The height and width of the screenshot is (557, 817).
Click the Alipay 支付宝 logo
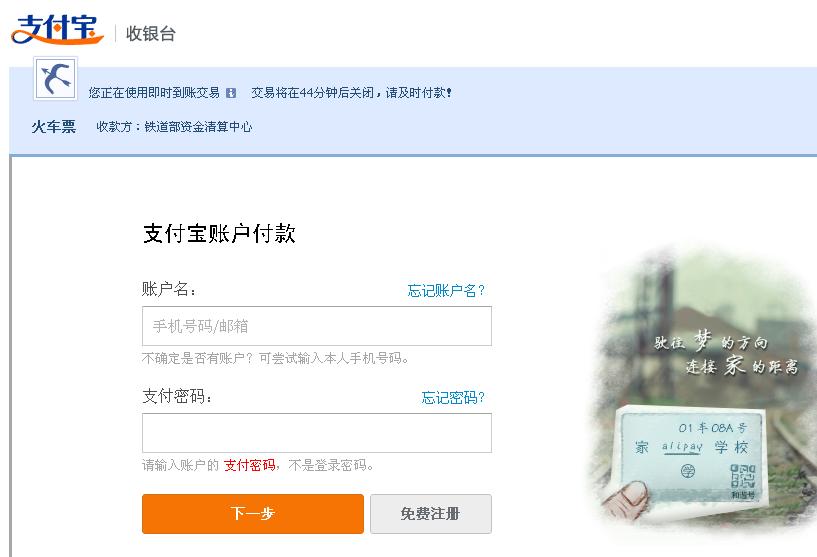[57, 30]
